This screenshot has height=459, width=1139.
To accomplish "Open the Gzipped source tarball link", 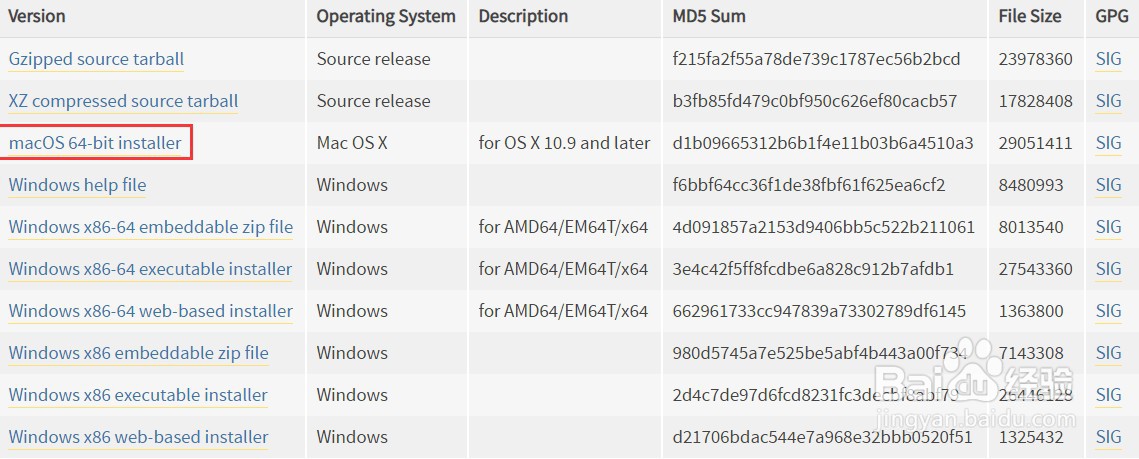I will 96,60.
